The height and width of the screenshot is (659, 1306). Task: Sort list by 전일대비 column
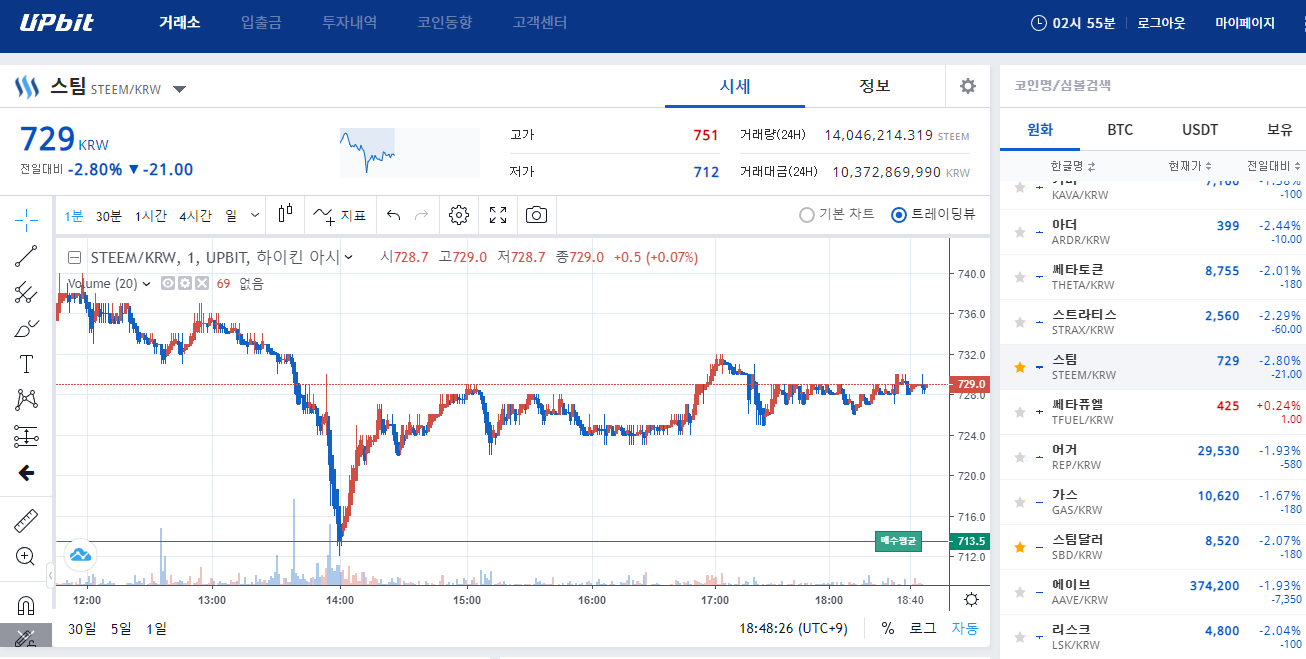tap(1274, 166)
